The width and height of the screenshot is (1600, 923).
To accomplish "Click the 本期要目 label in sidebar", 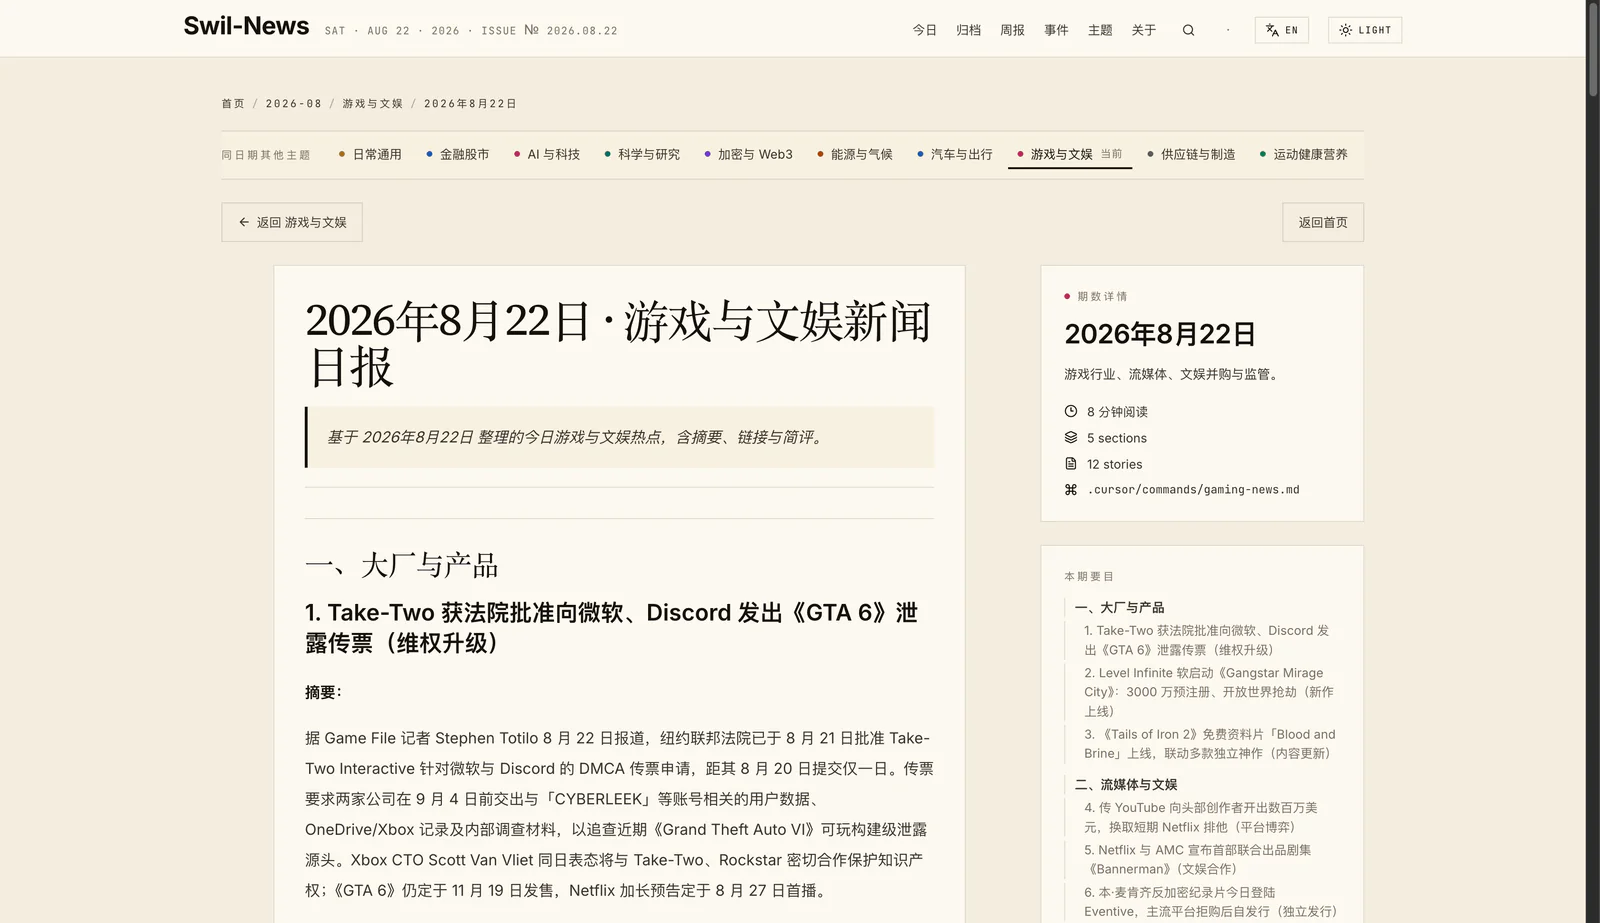I will [1089, 576].
